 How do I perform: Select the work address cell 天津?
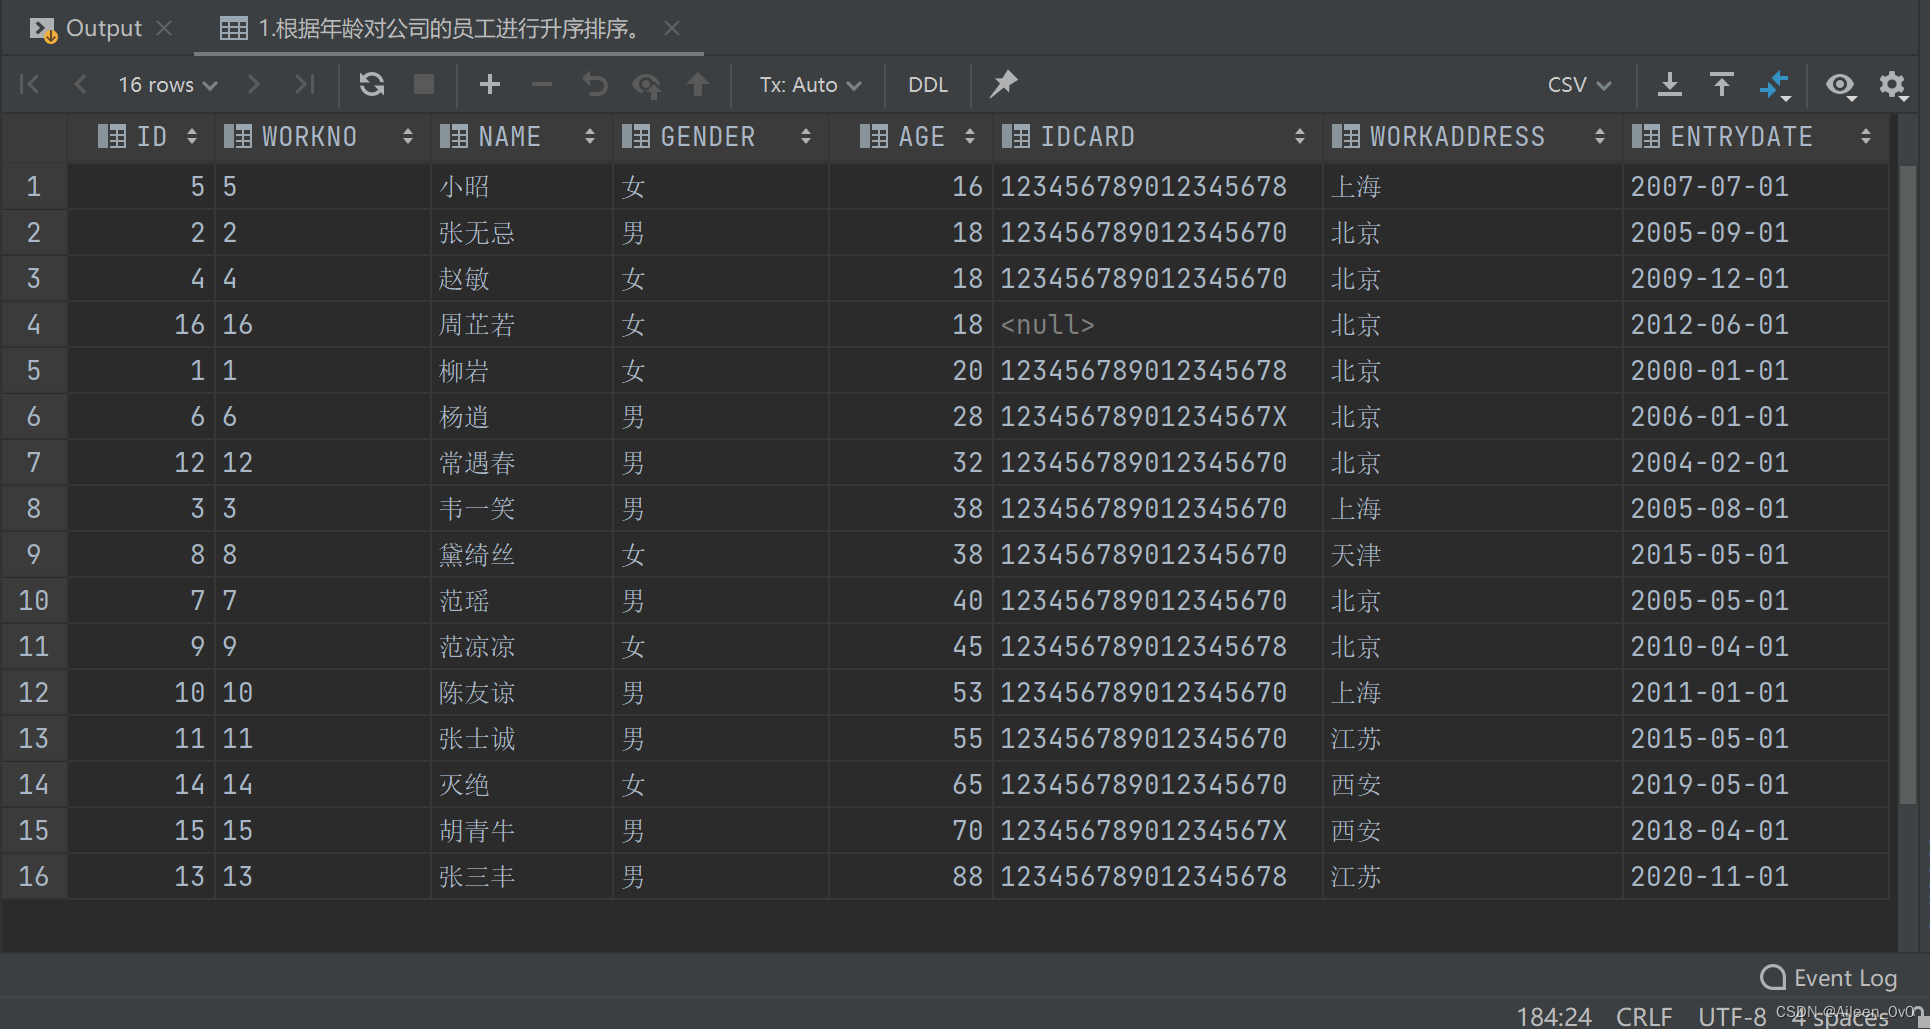click(x=1472, y=555)
